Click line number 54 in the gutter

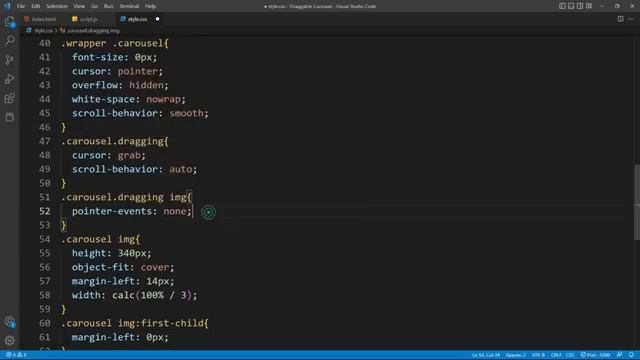tap(44, 239)
